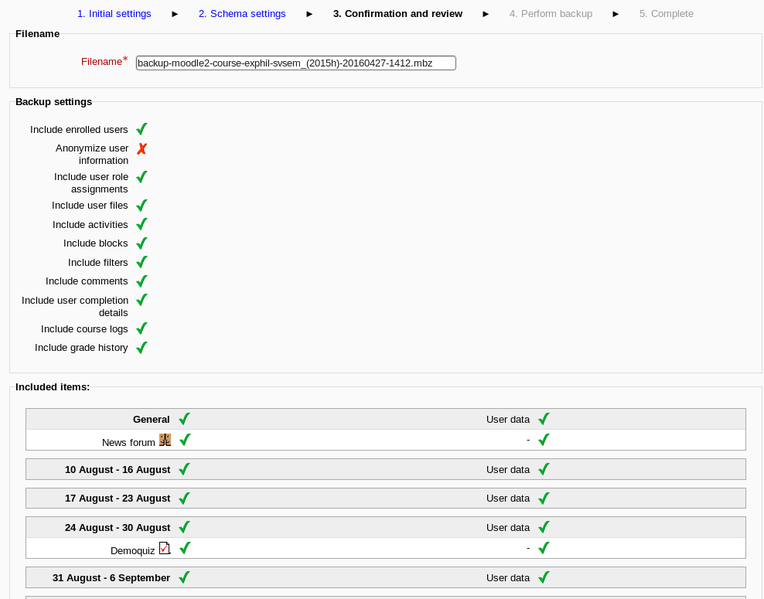The image size is (764, 599).
Task: Click into the backup Filename input field
Action: (x=296, y=63)
